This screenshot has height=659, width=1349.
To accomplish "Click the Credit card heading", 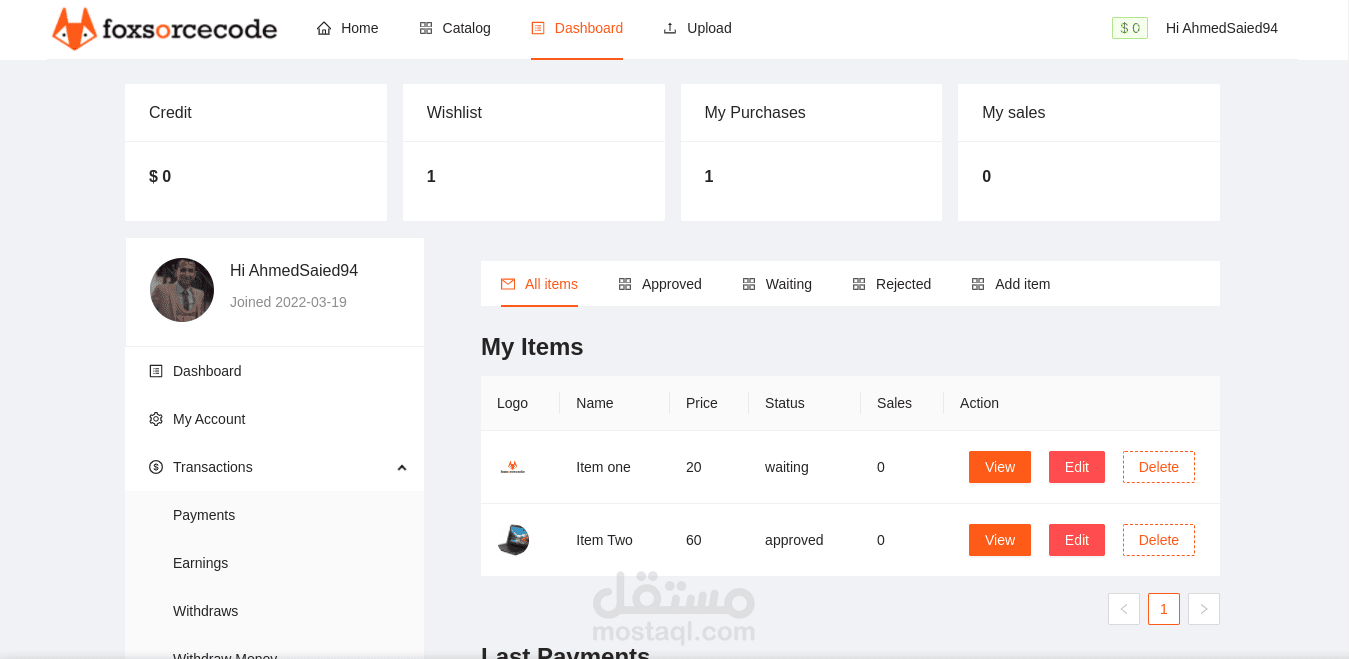I will tap(170, 113).
